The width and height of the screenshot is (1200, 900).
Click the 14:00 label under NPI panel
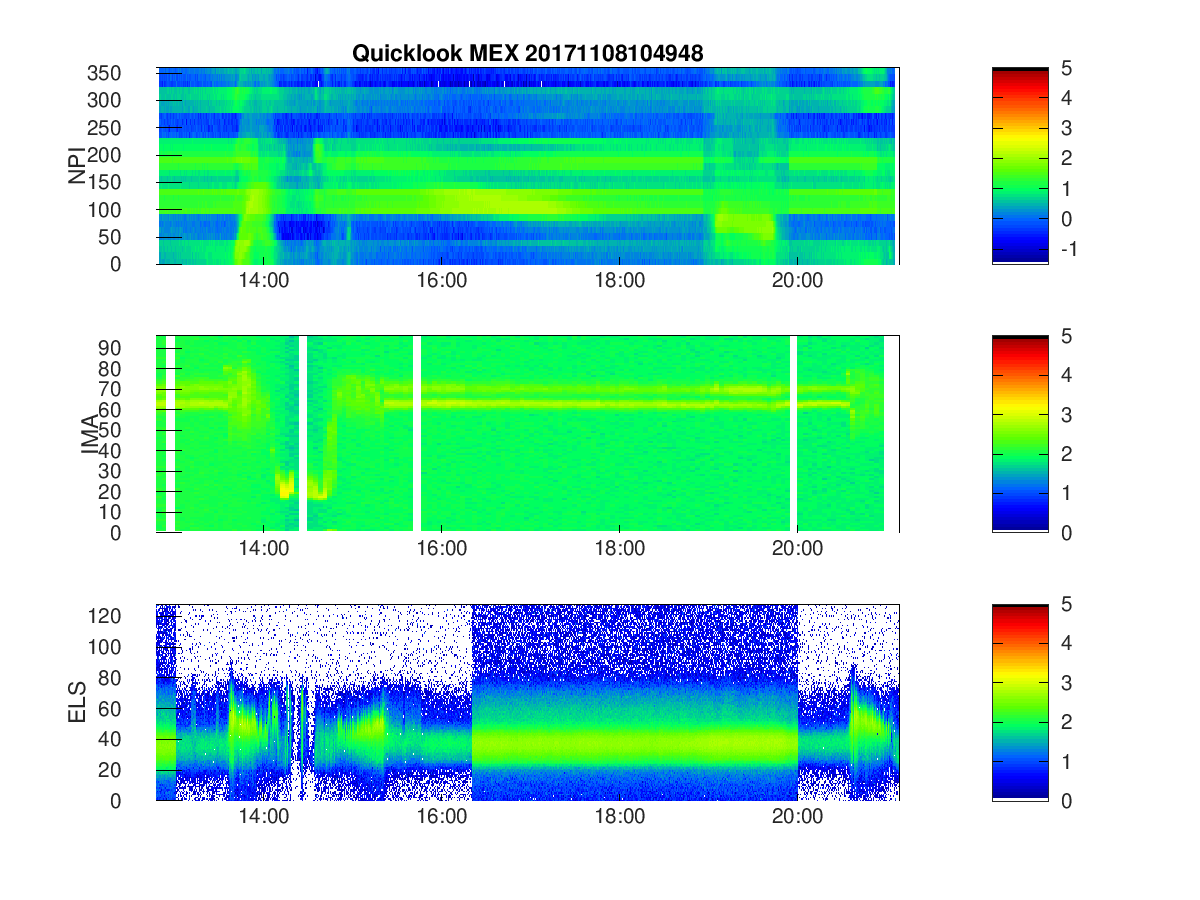pos(264,281)
